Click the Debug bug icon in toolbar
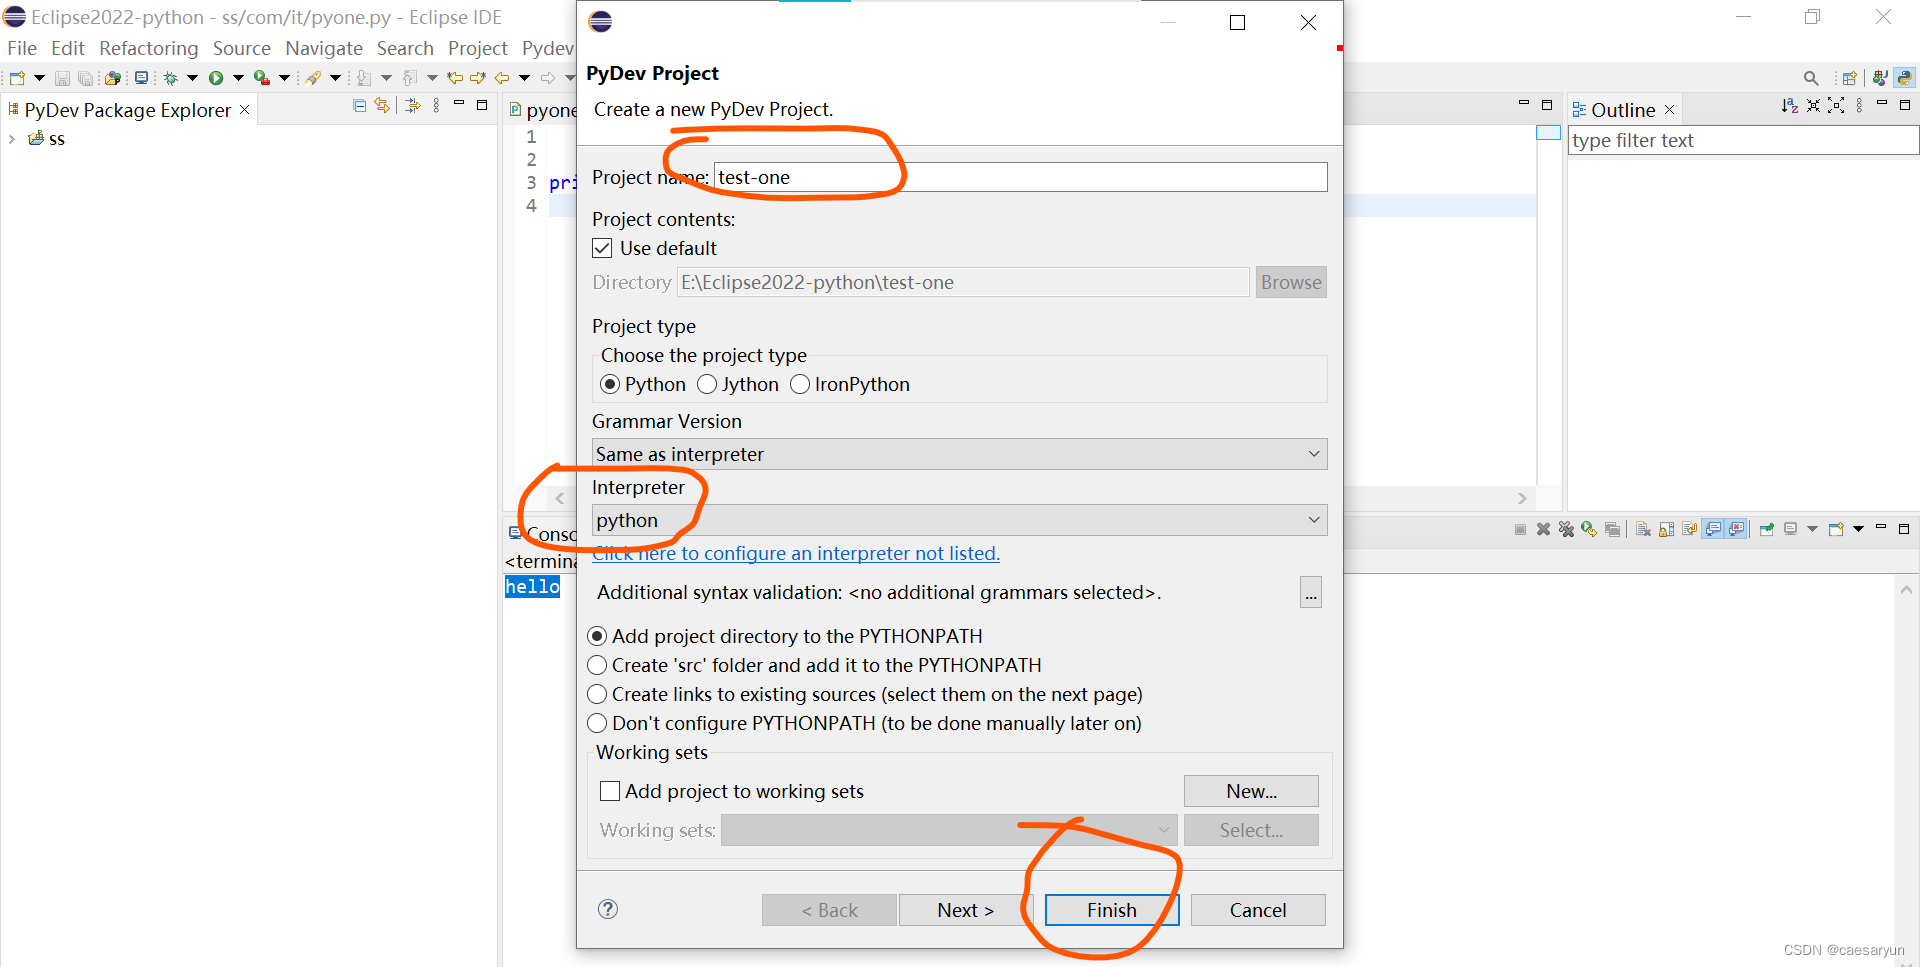Viewport: 1920px width, 967px height. point(170,78)
